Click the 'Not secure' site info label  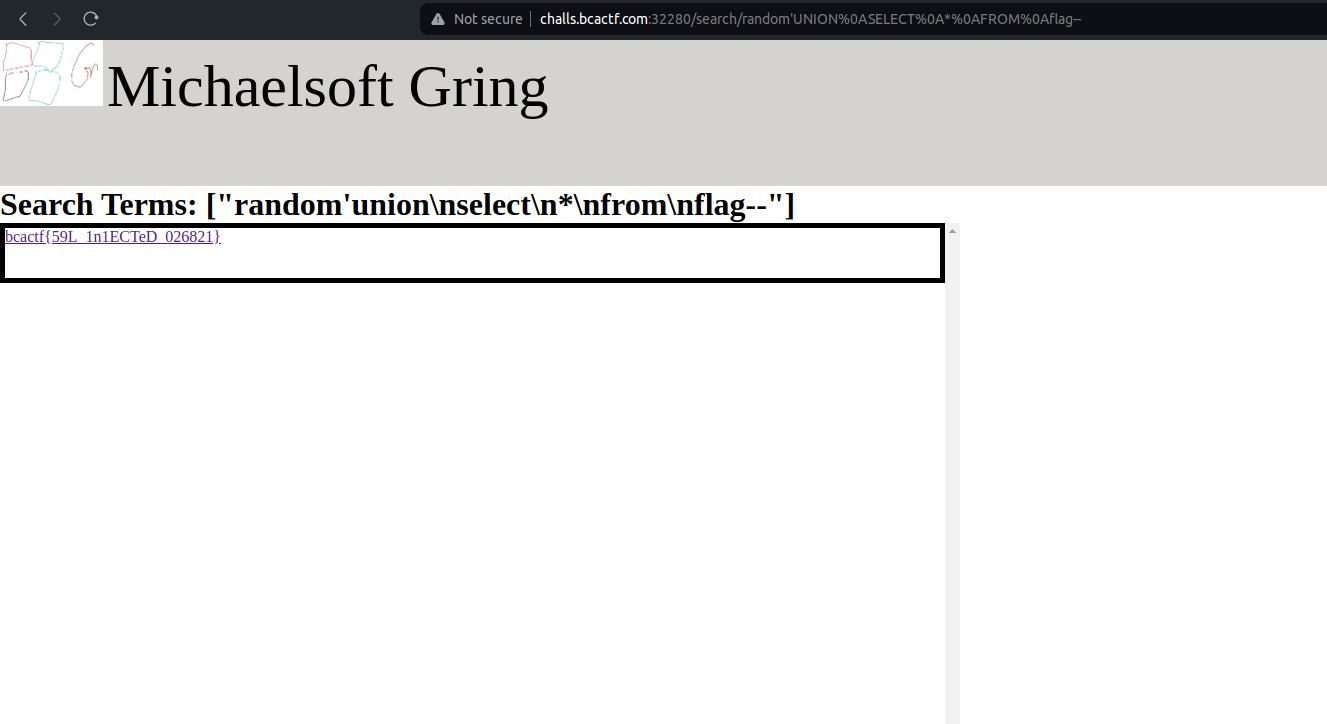(488, 19)
